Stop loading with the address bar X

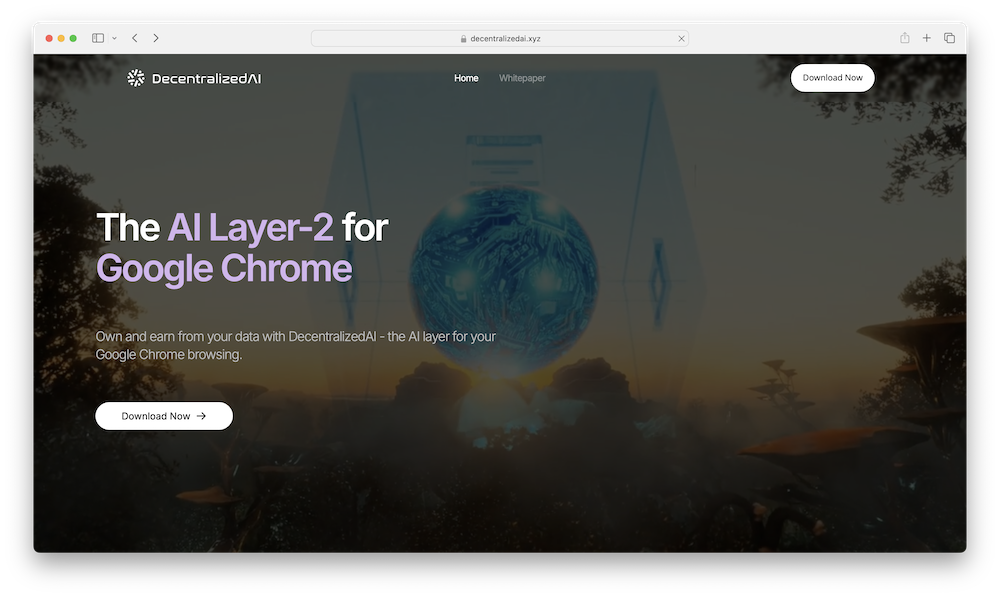(681, 39)
